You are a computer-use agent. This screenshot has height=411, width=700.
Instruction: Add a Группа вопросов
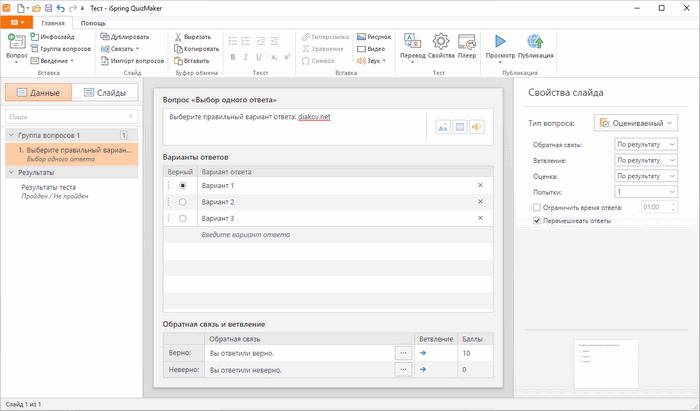[x=60, y=49]
